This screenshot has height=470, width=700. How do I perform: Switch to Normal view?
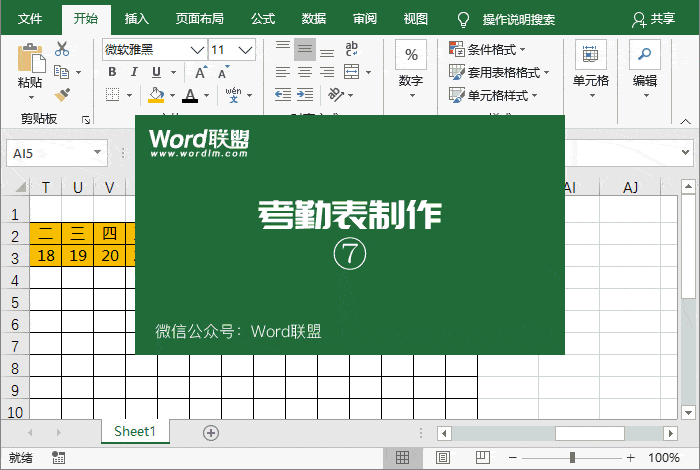pyautogui.click(x=402, y=458)
